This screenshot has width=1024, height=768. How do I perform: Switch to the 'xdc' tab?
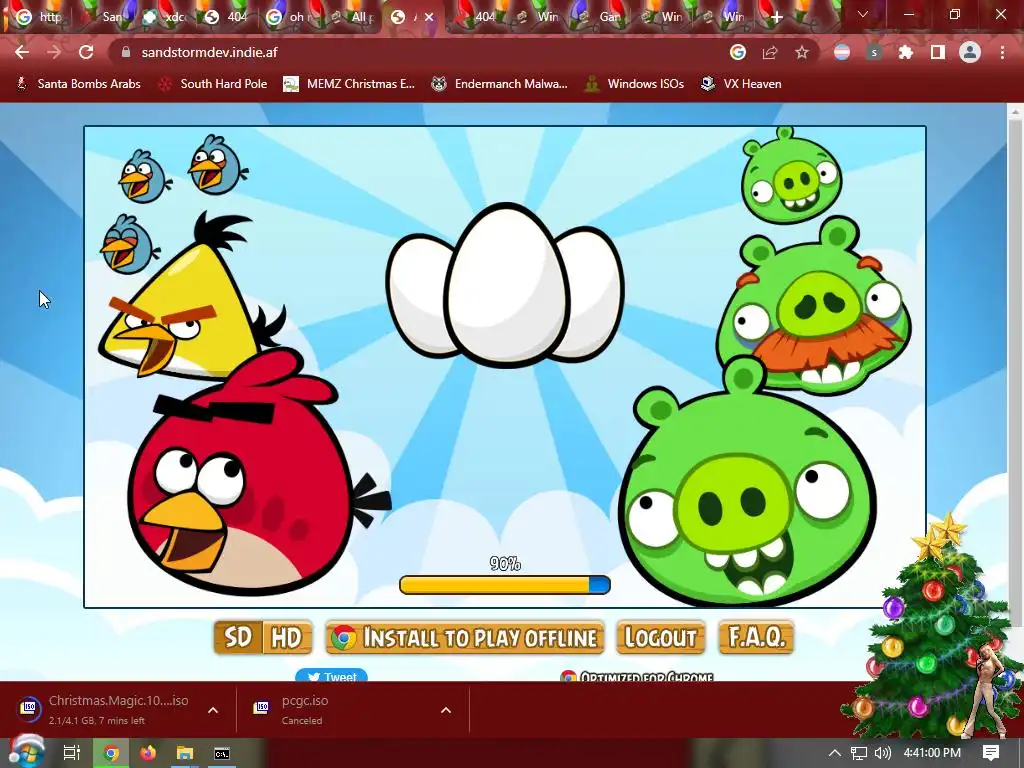164,17
